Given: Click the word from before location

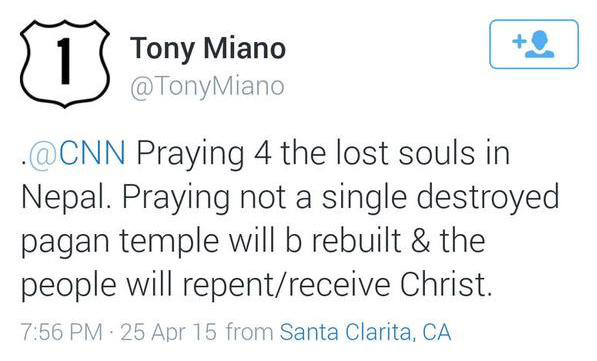Looking at the screenshot, I should click(250, 332).
